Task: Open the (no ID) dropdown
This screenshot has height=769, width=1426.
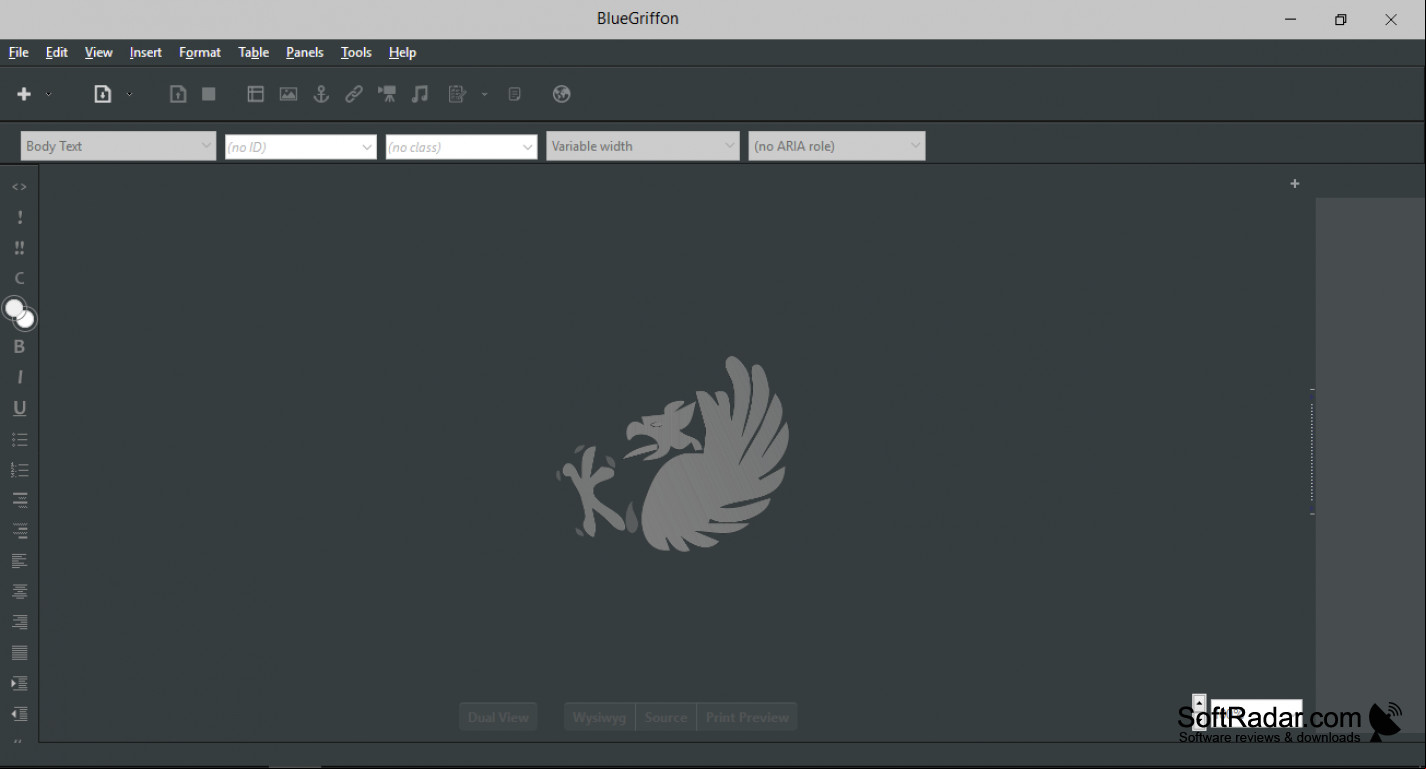Action: click(301, 147)
